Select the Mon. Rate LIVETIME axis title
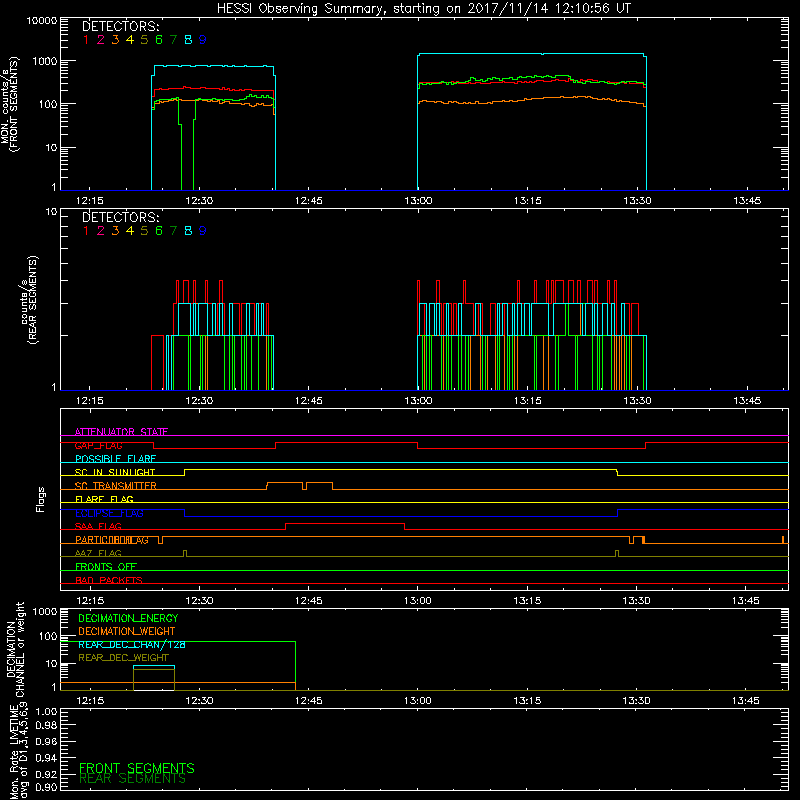The height and width of the screenshot is (800, 800). [x=19, y=752]
